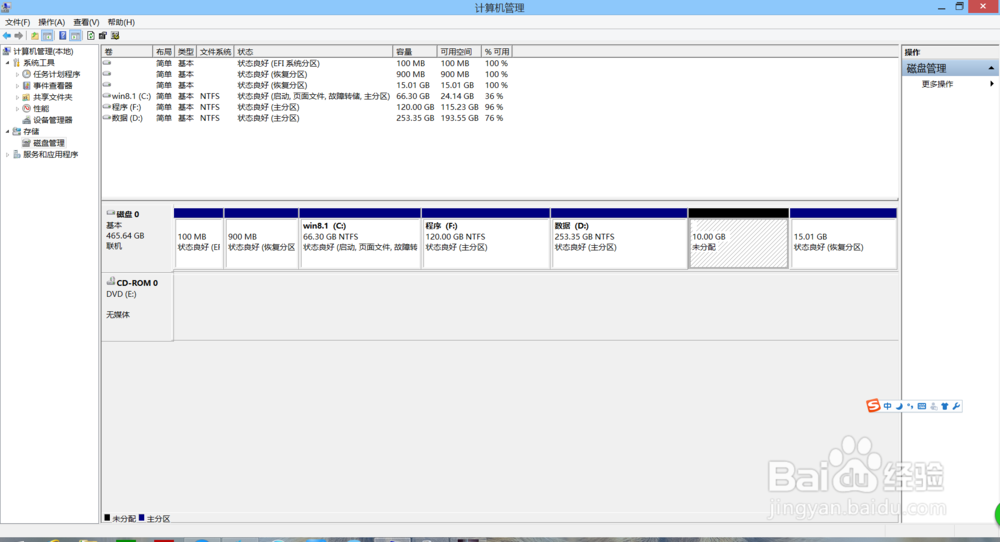Open the 查看(V) menu
This screenshot has width=1000, height=542.
(x=86, y=22)
